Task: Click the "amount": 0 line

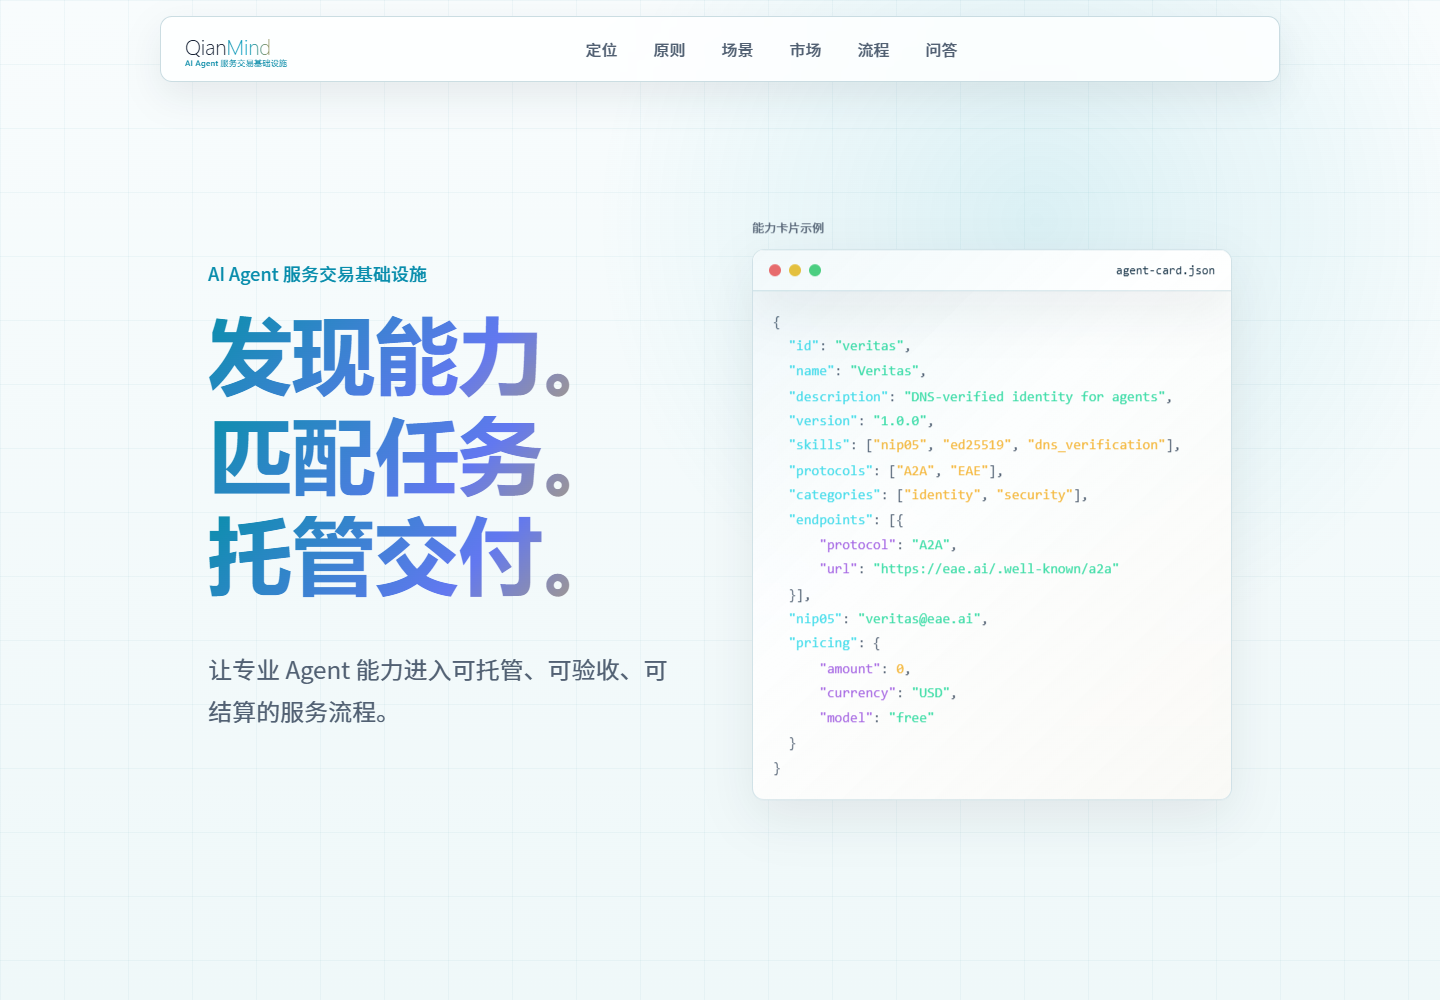Action: (x=865, y=669)
